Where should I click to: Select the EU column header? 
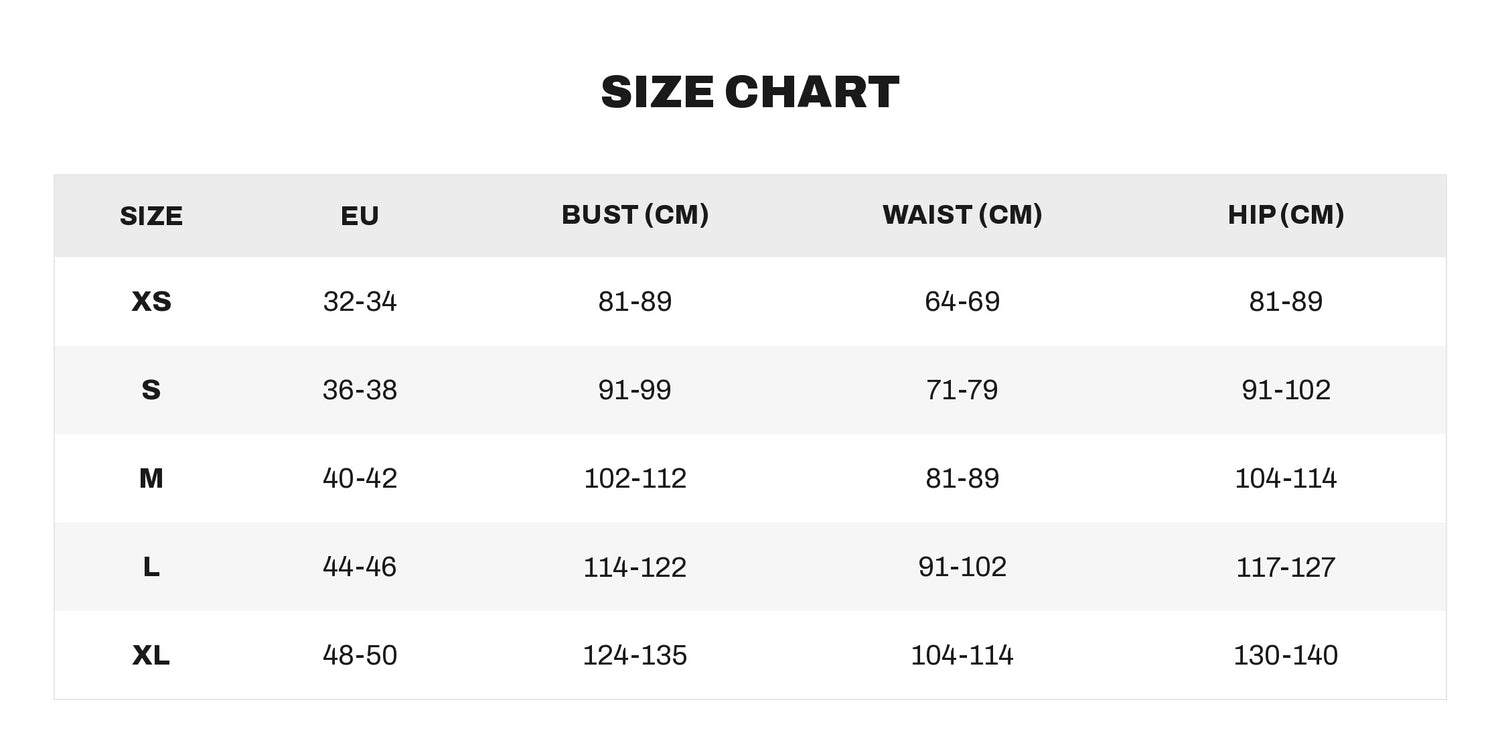click(360, 216)
